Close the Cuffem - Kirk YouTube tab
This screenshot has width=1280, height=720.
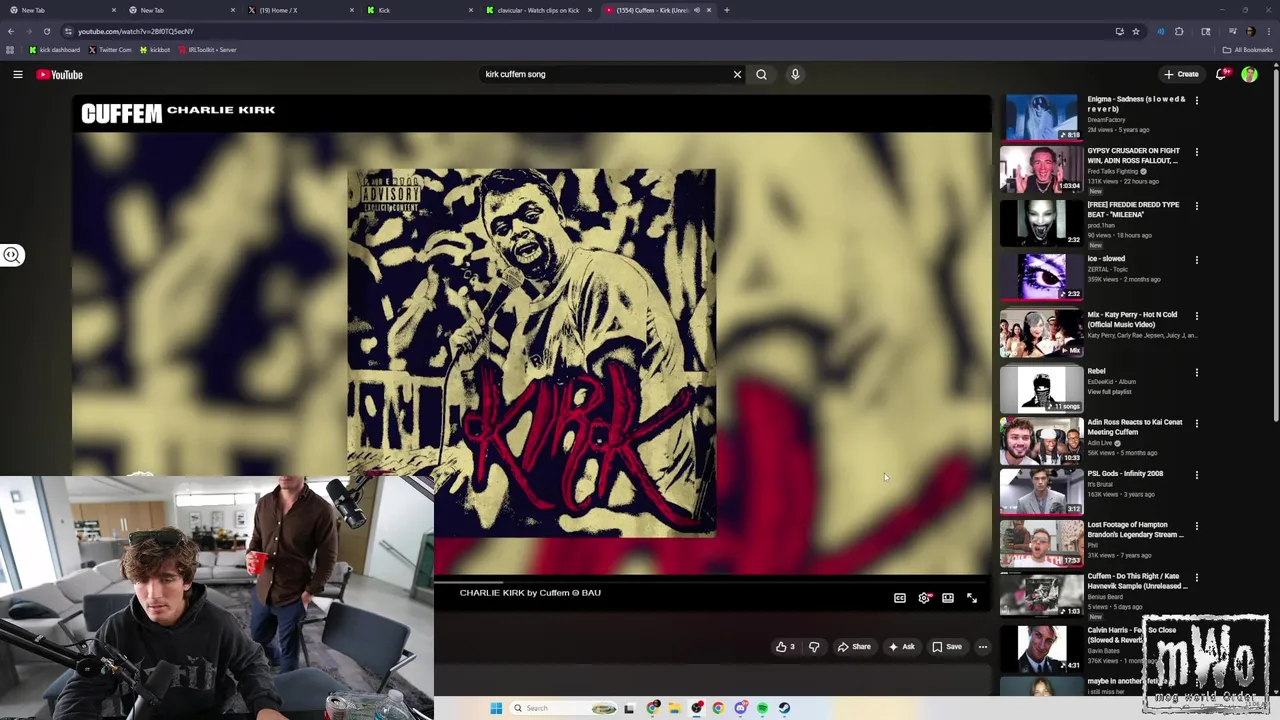[709, 10]
